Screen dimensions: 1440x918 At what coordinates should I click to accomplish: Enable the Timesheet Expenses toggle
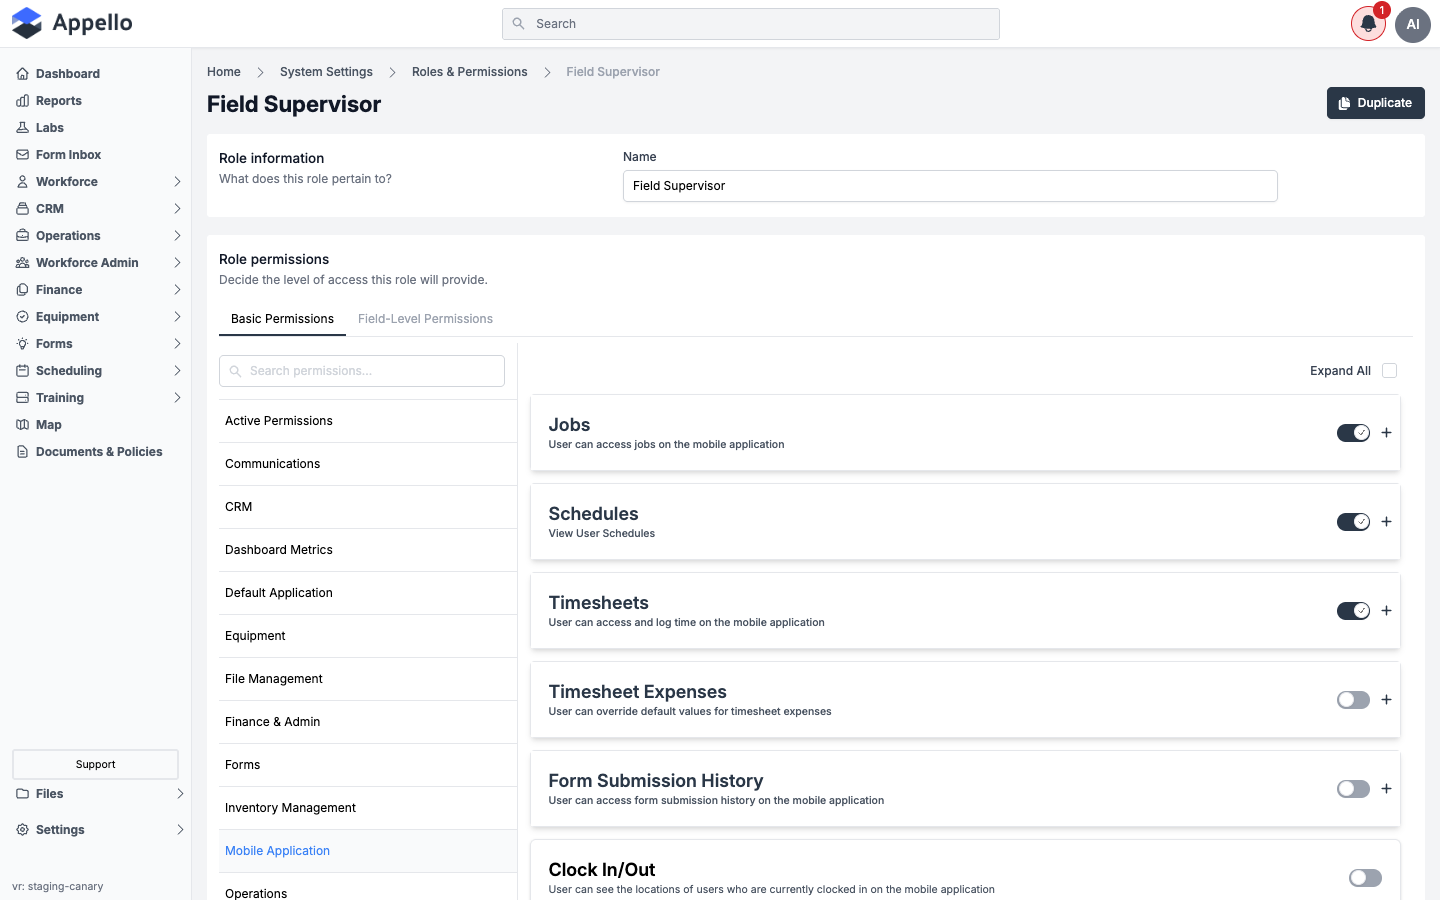coord(1353,700)
